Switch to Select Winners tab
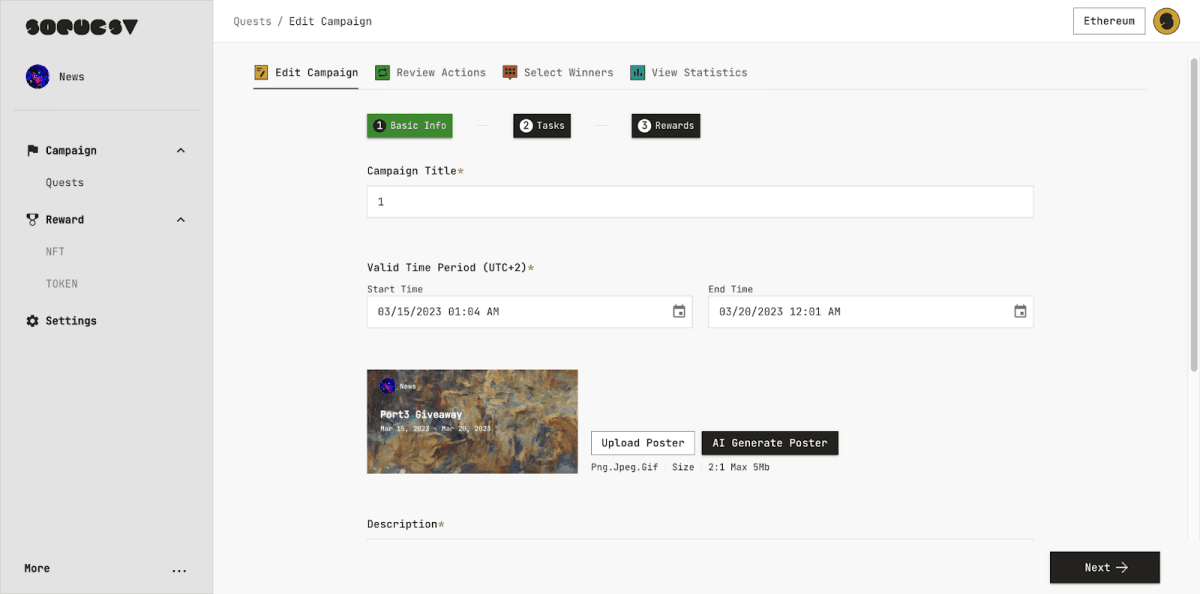 coord(558,73)
